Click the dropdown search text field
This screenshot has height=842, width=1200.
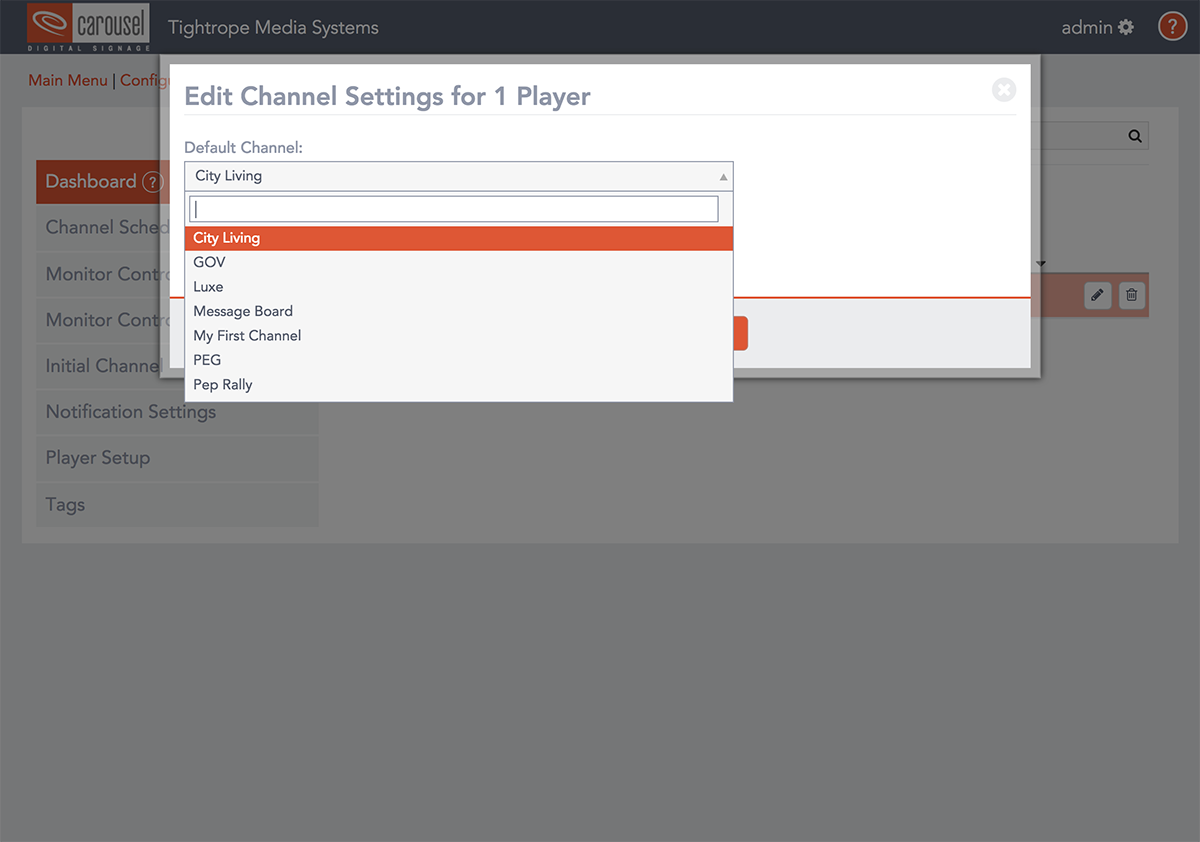pos(453,209)
